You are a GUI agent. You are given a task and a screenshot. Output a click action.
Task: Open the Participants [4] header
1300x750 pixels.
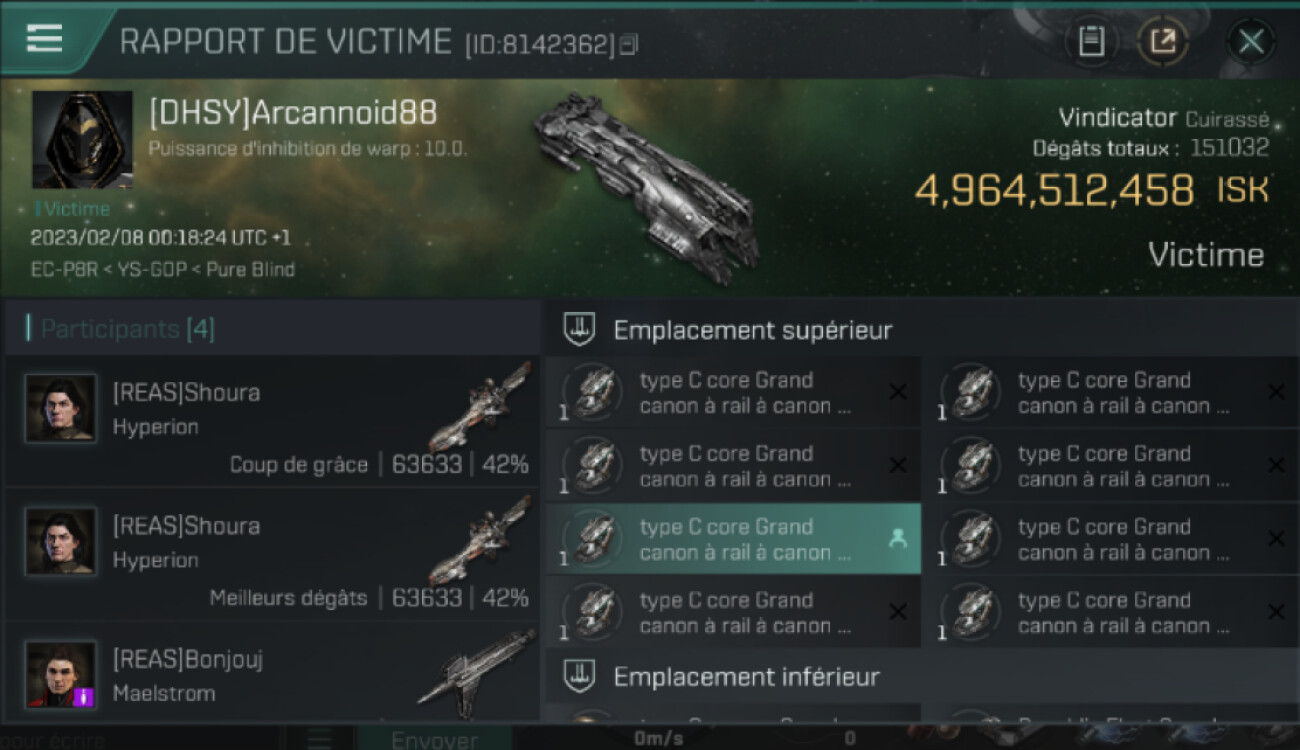(121, 329)
